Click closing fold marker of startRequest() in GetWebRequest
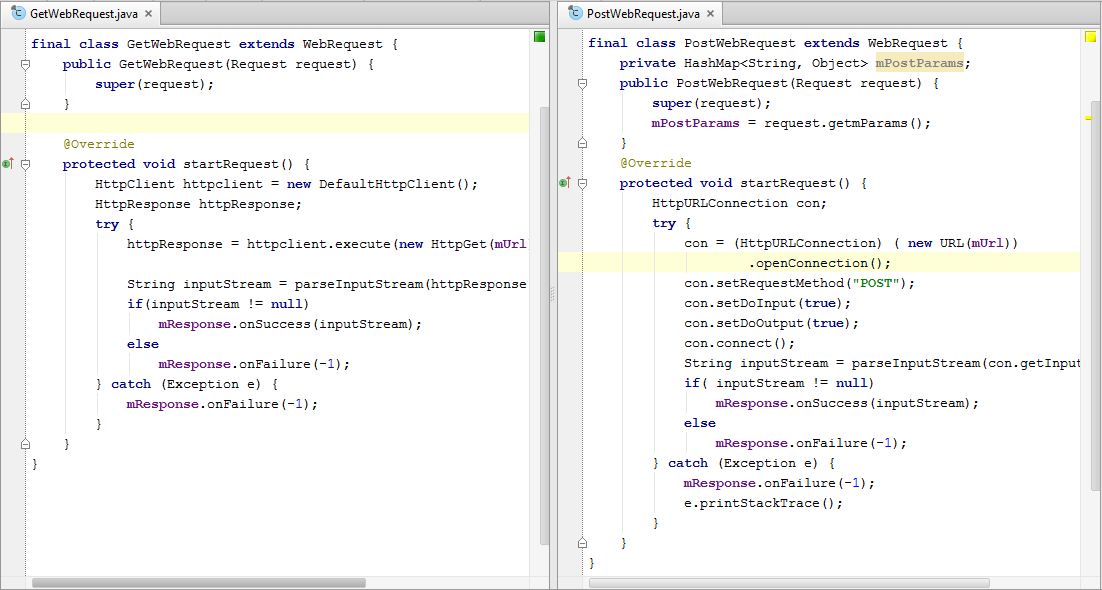 [x=25, y=444]
